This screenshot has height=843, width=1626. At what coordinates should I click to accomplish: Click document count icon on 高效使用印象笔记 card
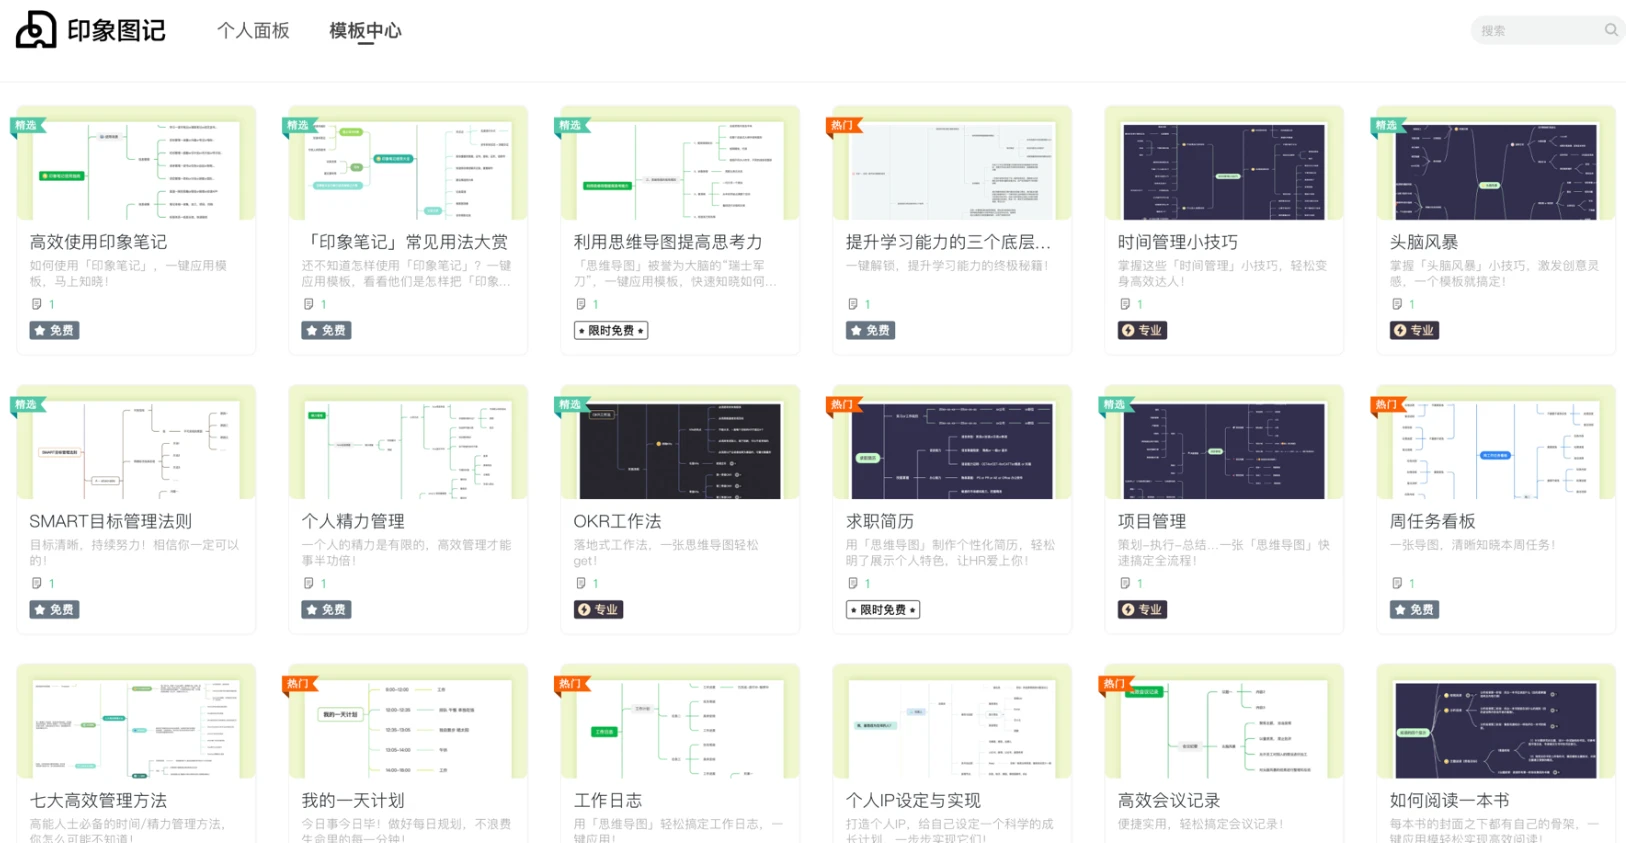[x=37, y=304]
